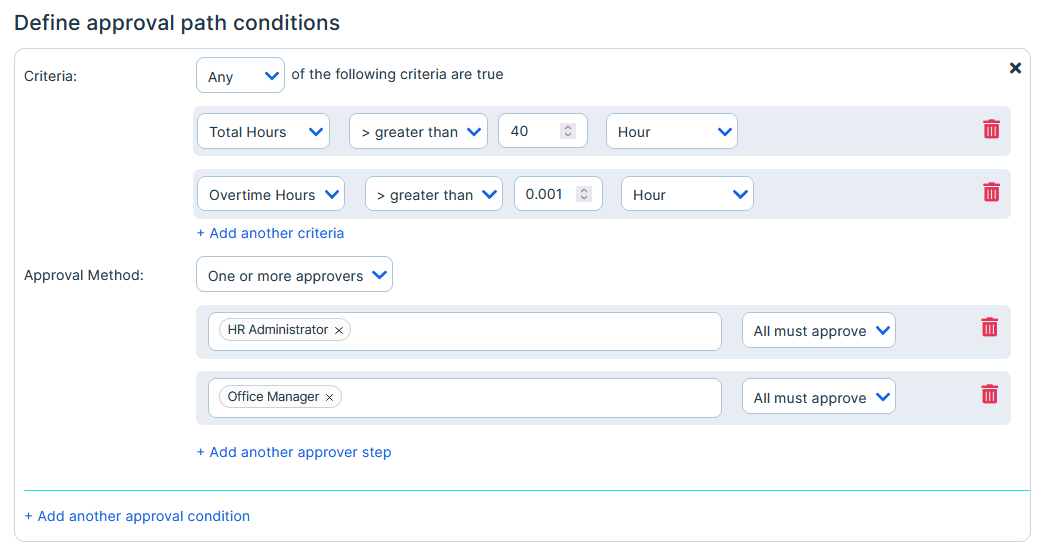1046x543 pixels.
Task: Open the Hour unit dropdown for Total Hours
Action: pos(672,131)
